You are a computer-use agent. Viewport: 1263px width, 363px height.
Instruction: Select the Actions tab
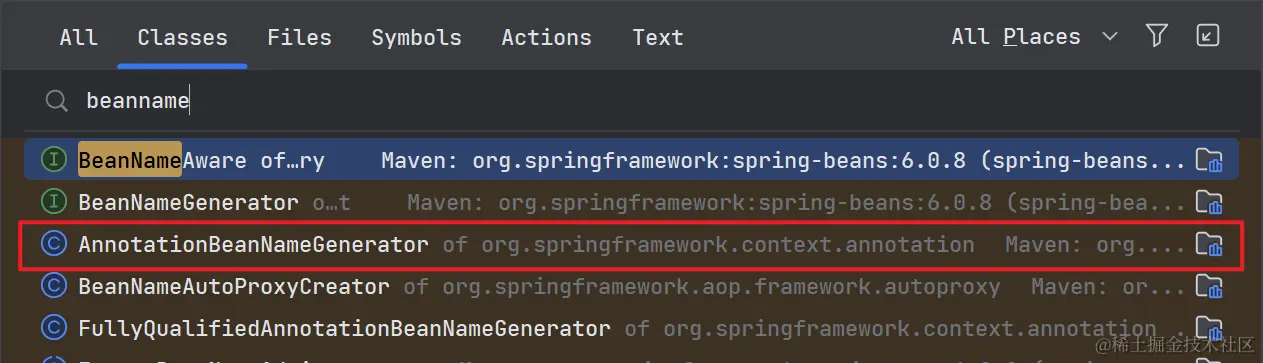pyautogui.click(x=546, y=38)
